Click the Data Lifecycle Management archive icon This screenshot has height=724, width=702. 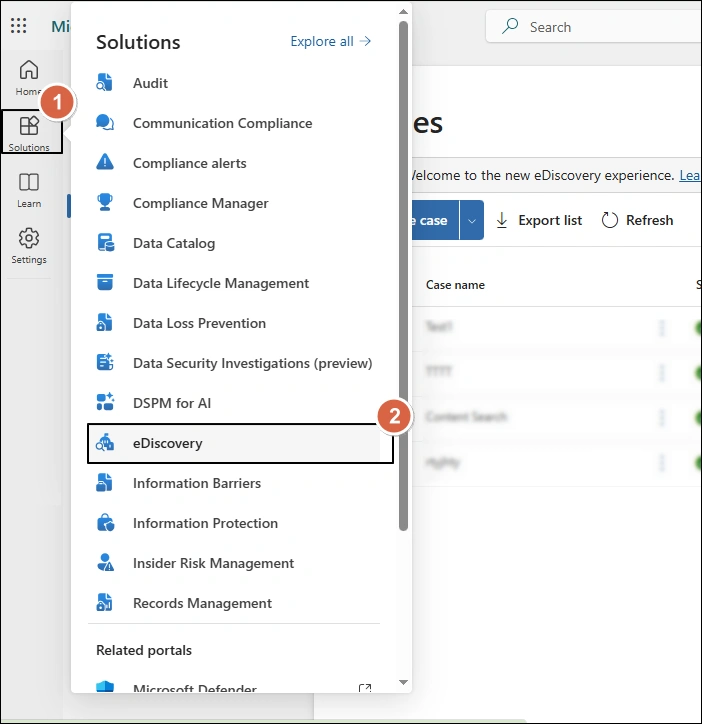105,283
